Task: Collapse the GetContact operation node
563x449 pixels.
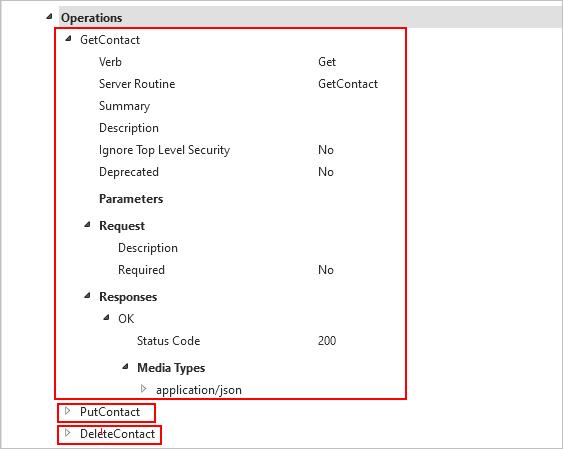Action: tap(69, 39)
